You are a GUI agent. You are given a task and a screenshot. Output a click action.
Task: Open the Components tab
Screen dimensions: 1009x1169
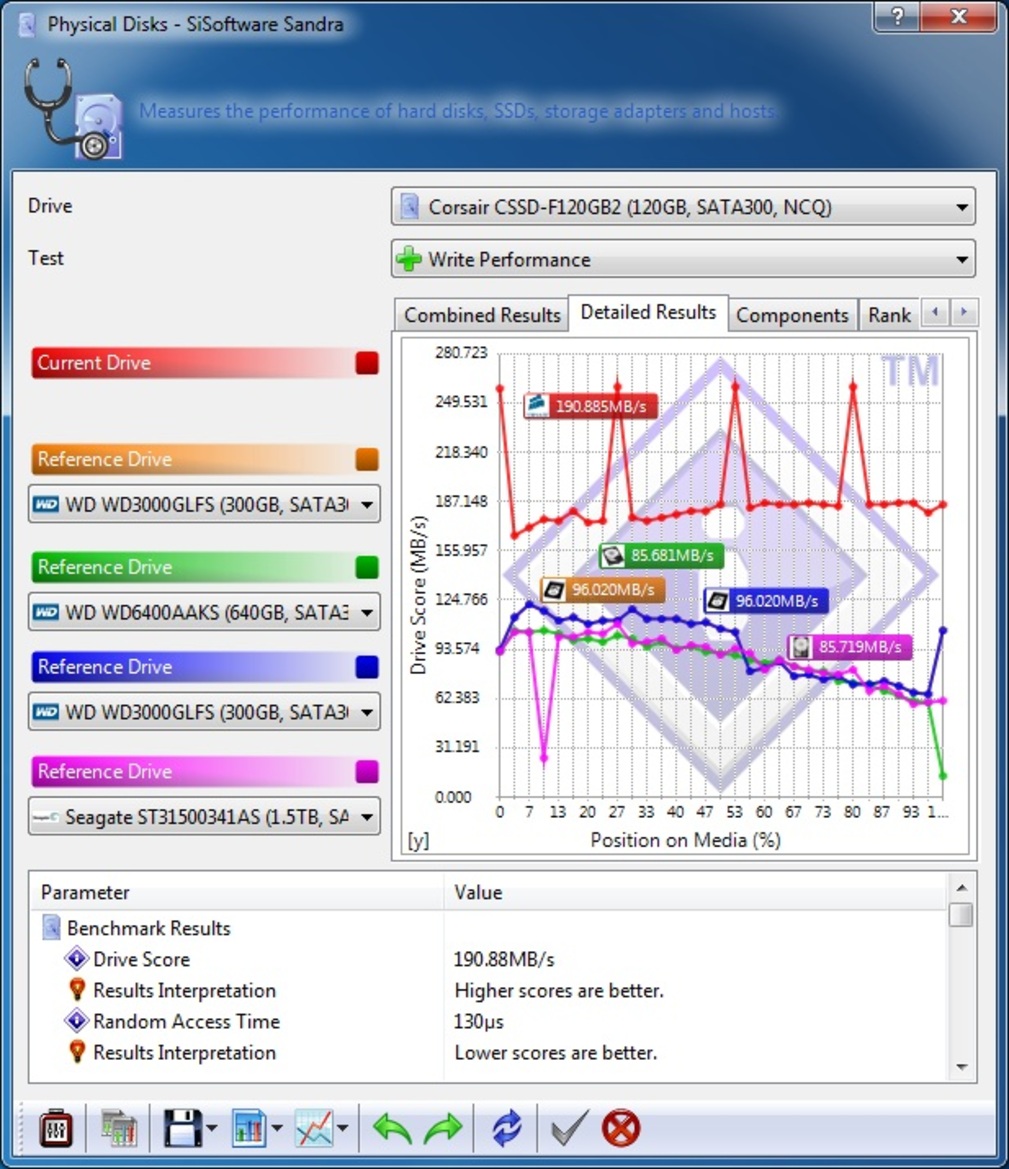pos(792,315)
